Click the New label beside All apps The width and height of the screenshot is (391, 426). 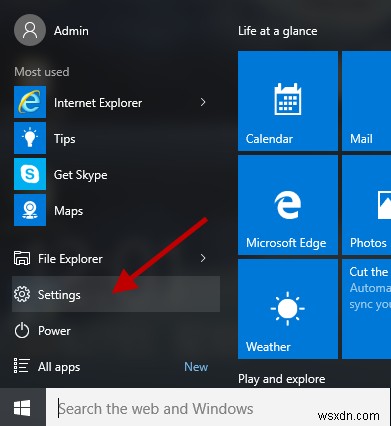pos(196,367)
